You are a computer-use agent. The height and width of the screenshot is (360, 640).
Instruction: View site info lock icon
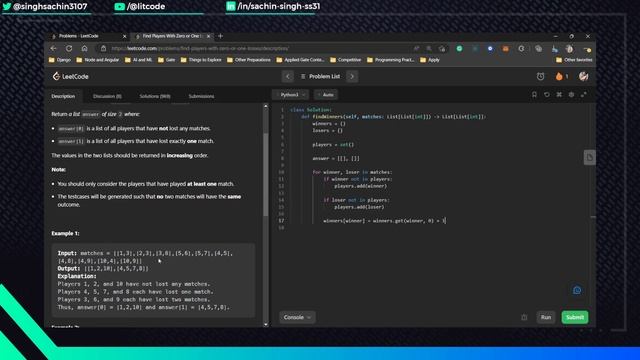(x=103, y=48)
